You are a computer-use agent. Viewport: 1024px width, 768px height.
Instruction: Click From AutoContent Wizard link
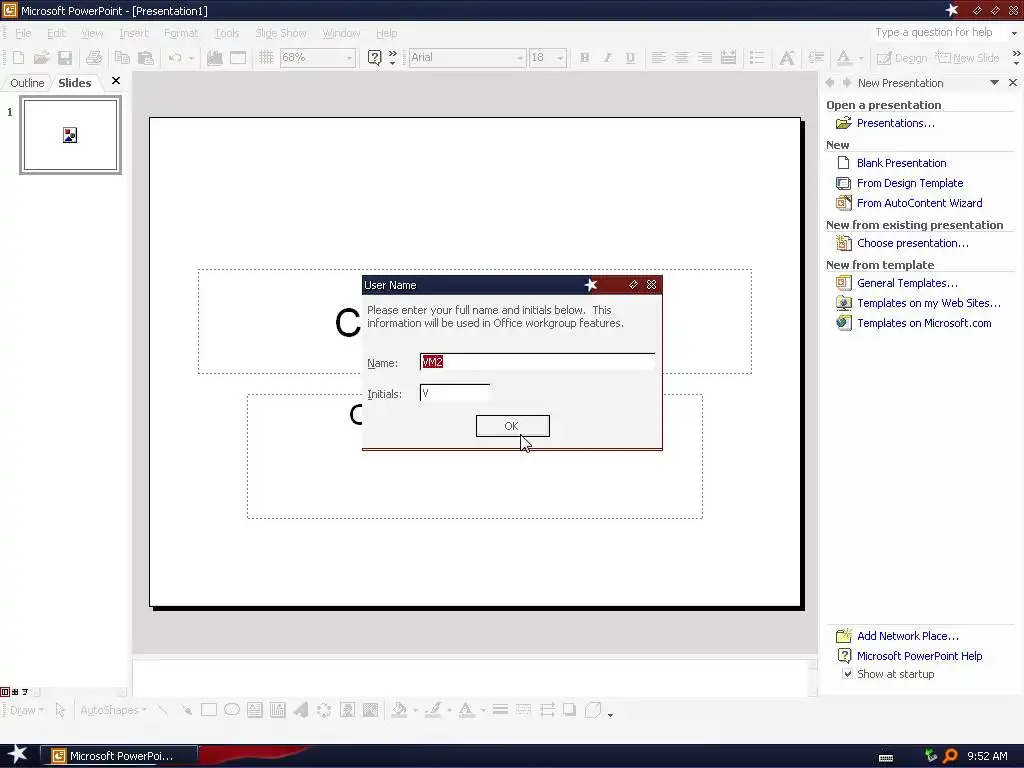pyautogui.click(x=920, y=203)
